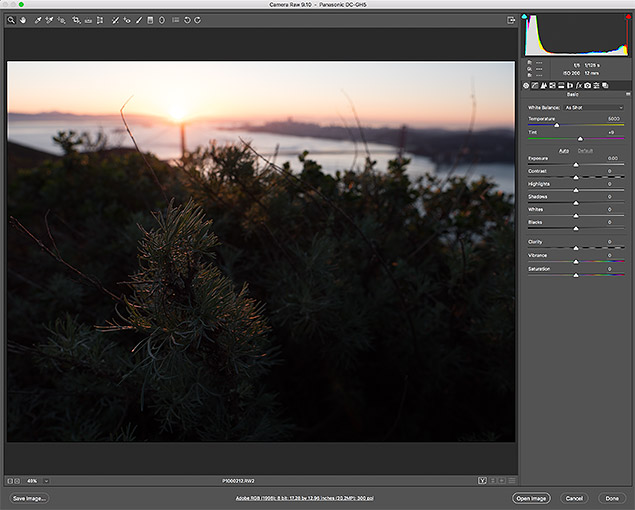Click the Temperature slider handle
Viewport: 635px width, 510px height.
click(x=557, y=125)
